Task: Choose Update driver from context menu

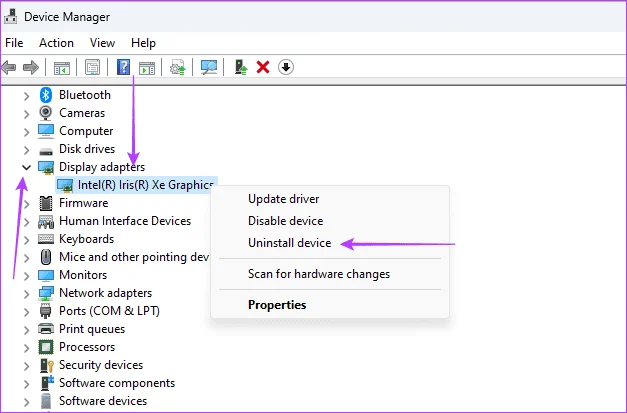Action: 284,199
